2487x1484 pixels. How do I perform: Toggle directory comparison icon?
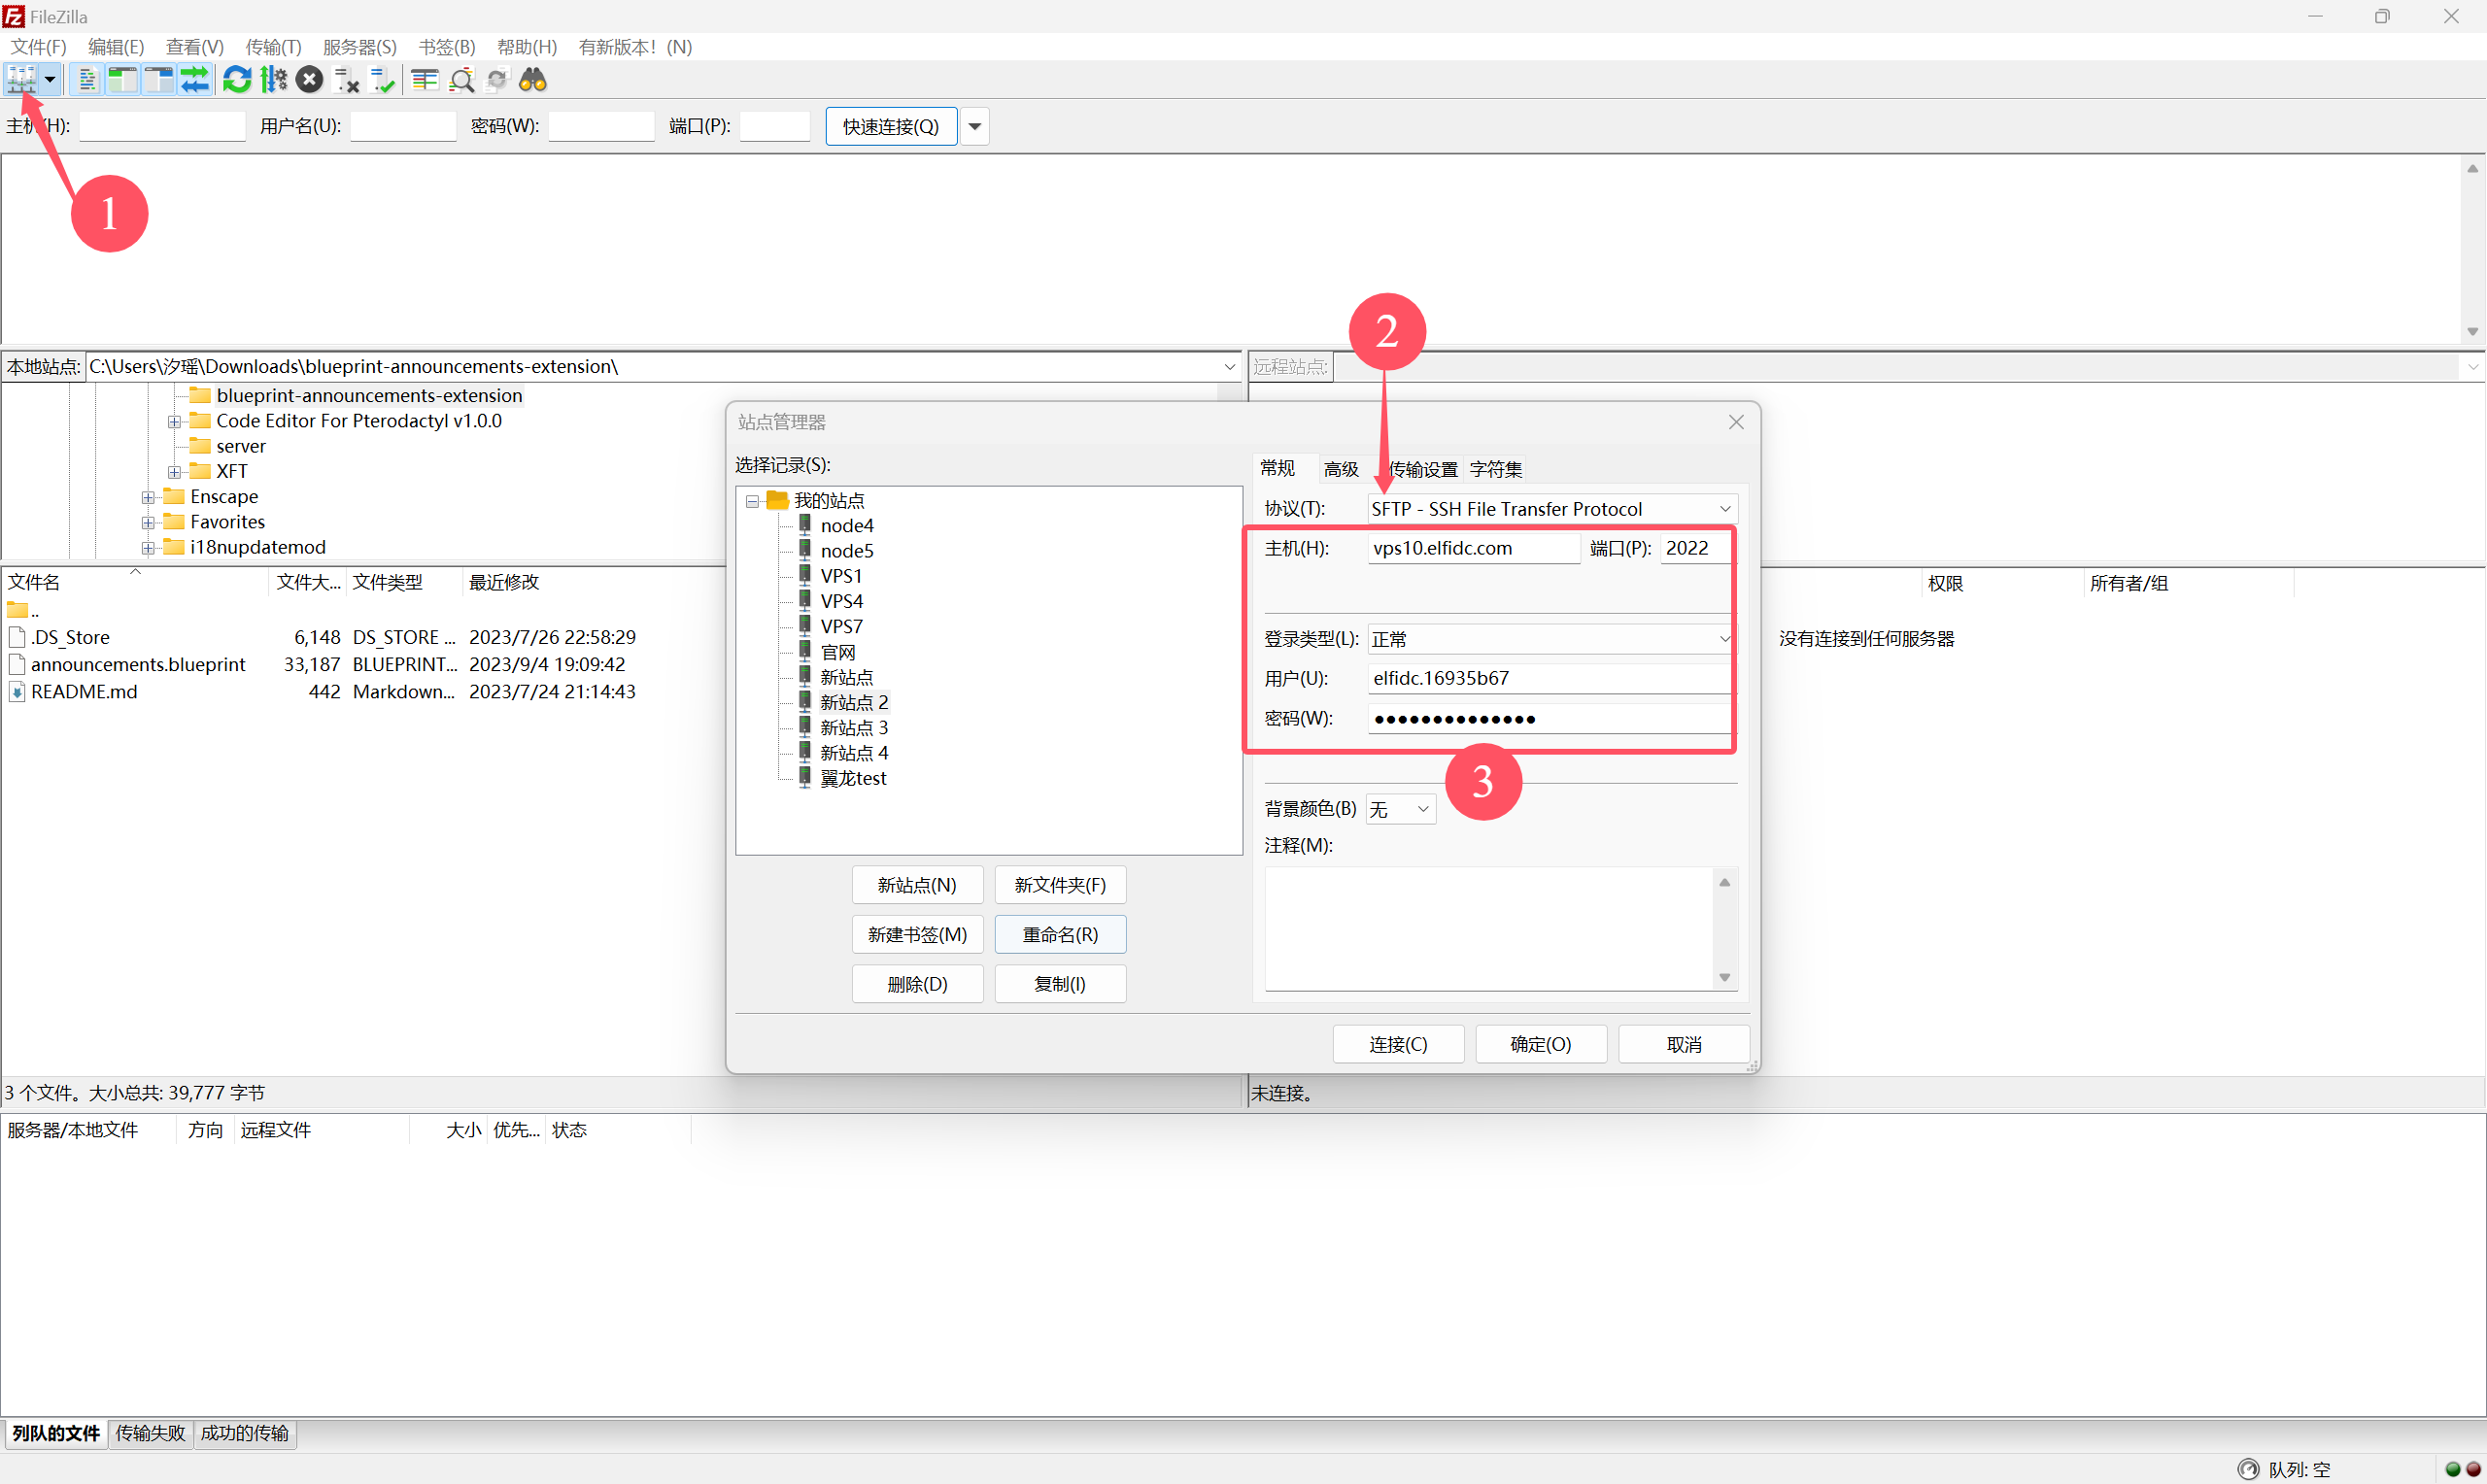tap(461, 80)
